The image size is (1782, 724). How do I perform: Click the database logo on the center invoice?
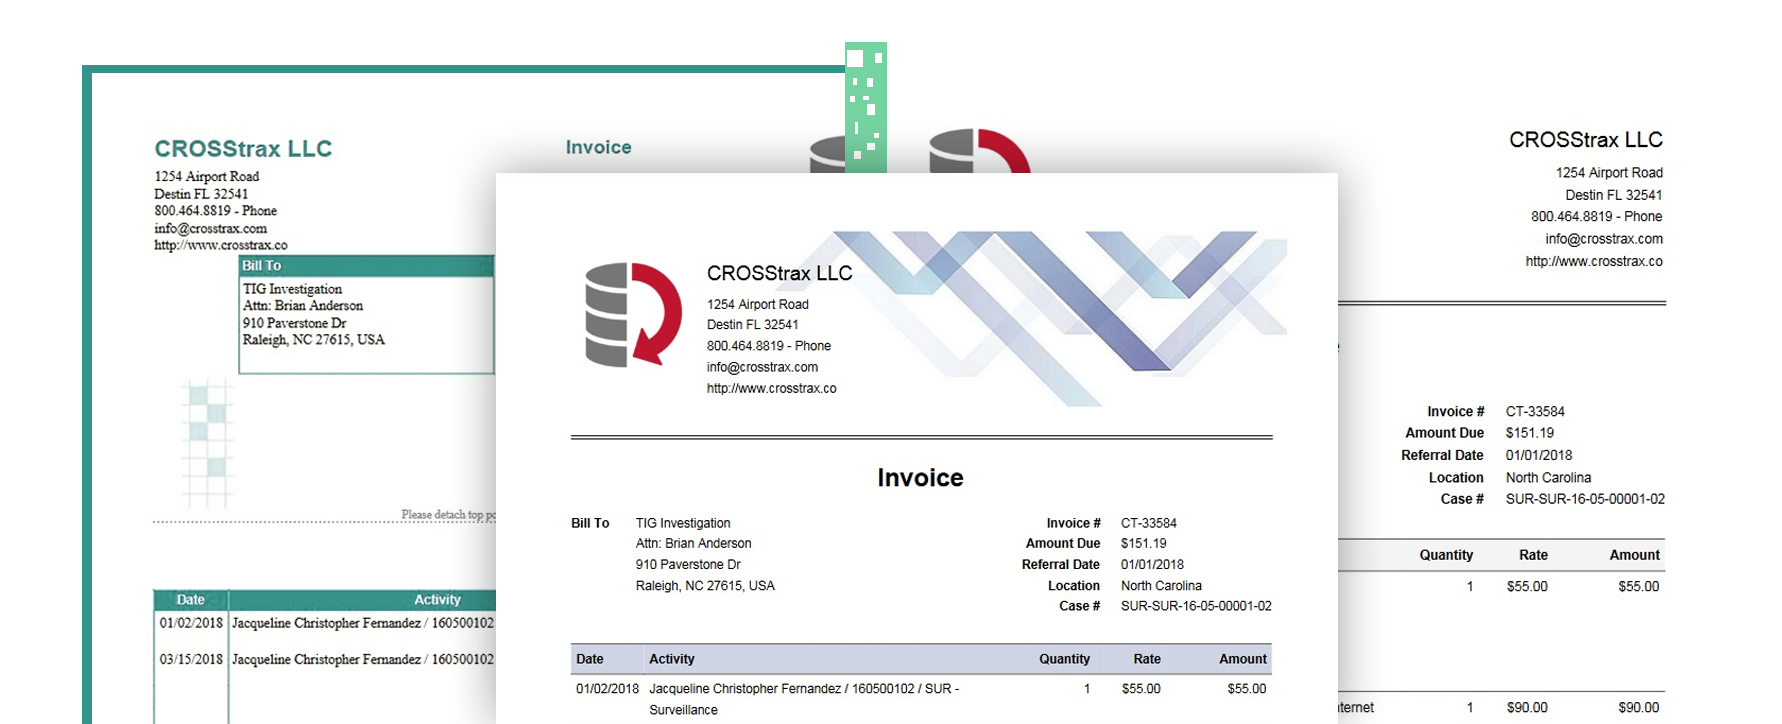pyautogui.click(x=633, y=314)
